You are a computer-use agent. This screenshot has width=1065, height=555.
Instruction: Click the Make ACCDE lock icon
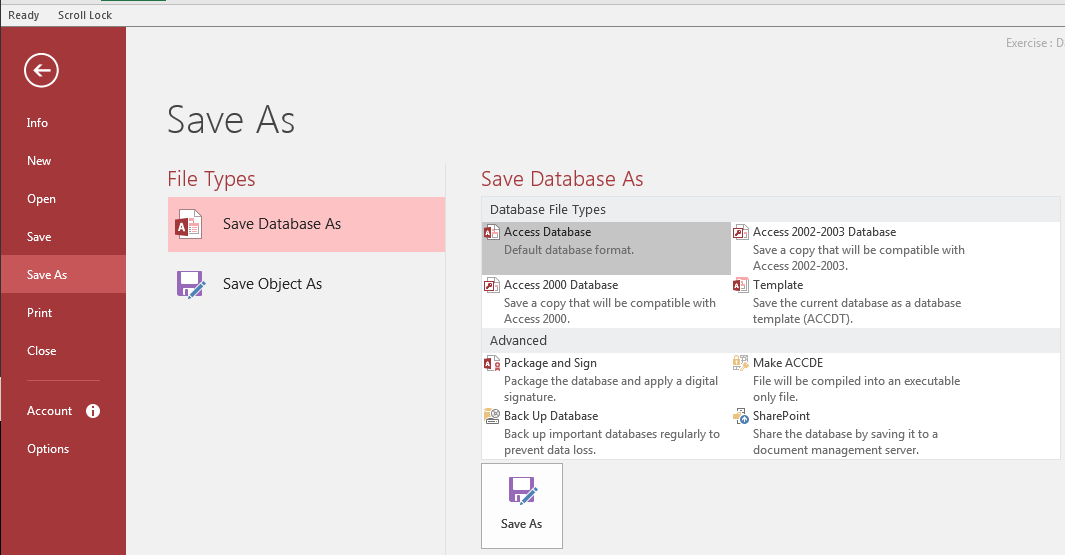point(740,363)
